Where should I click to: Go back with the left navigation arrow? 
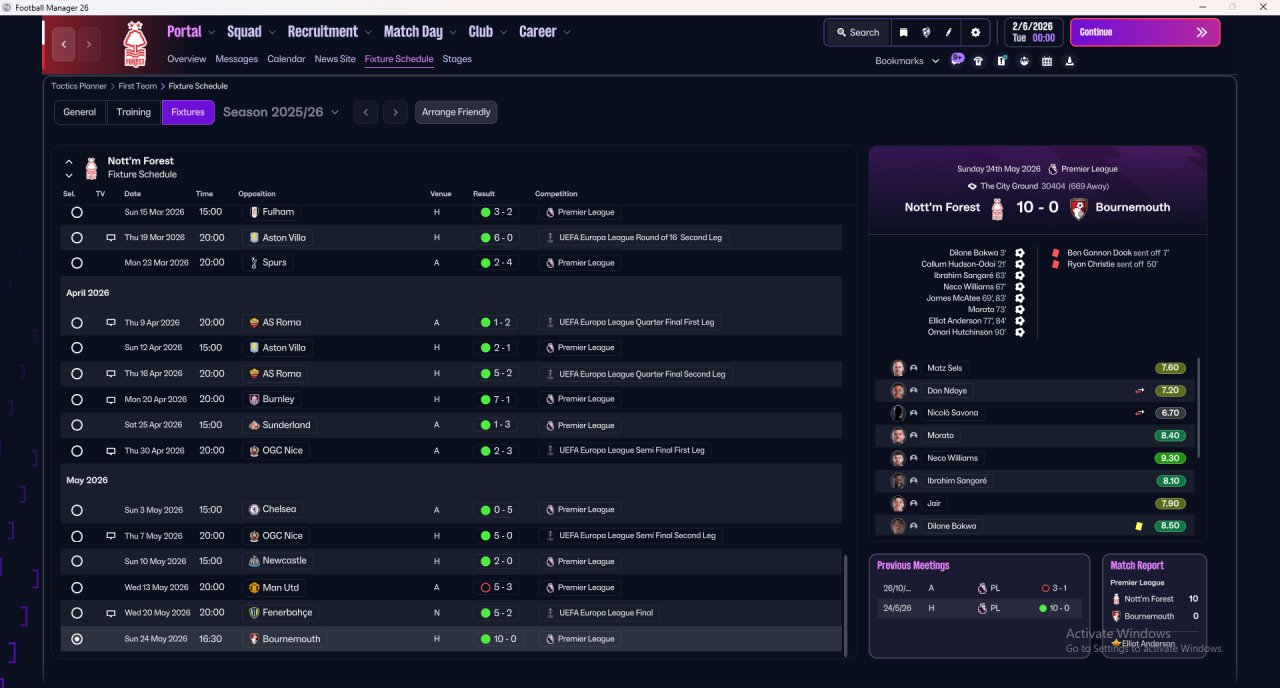(65, 44)
